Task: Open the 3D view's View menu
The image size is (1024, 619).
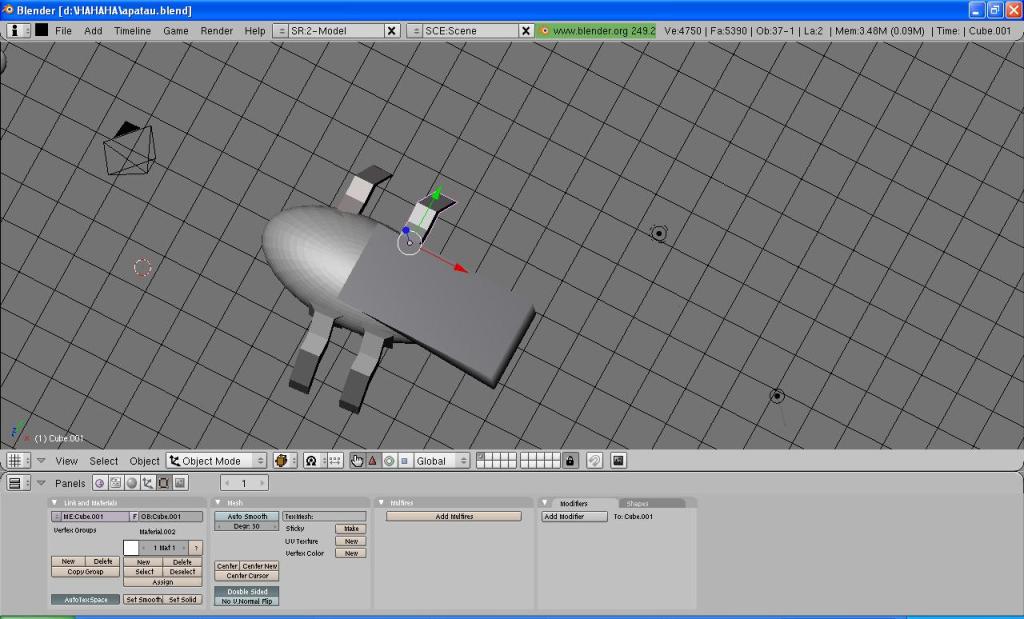Action: (67, 461)
